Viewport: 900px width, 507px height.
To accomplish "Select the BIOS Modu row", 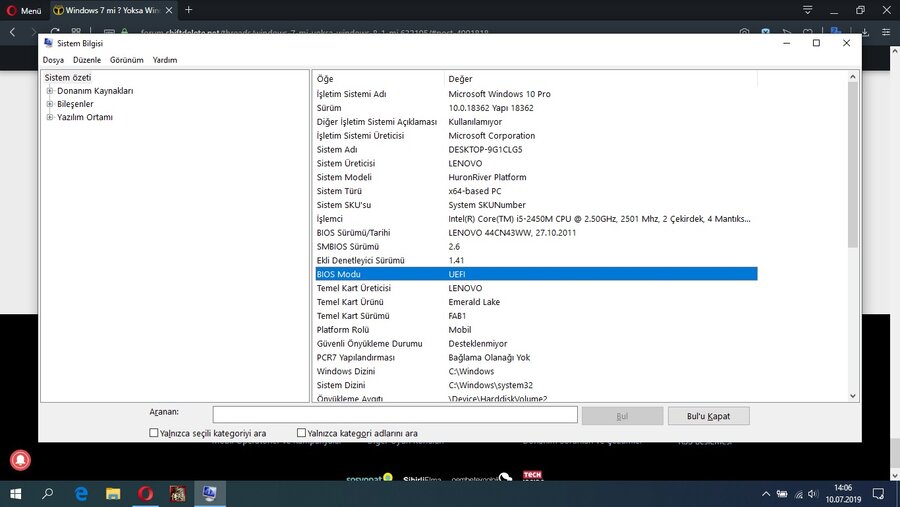I will [536, 274].
